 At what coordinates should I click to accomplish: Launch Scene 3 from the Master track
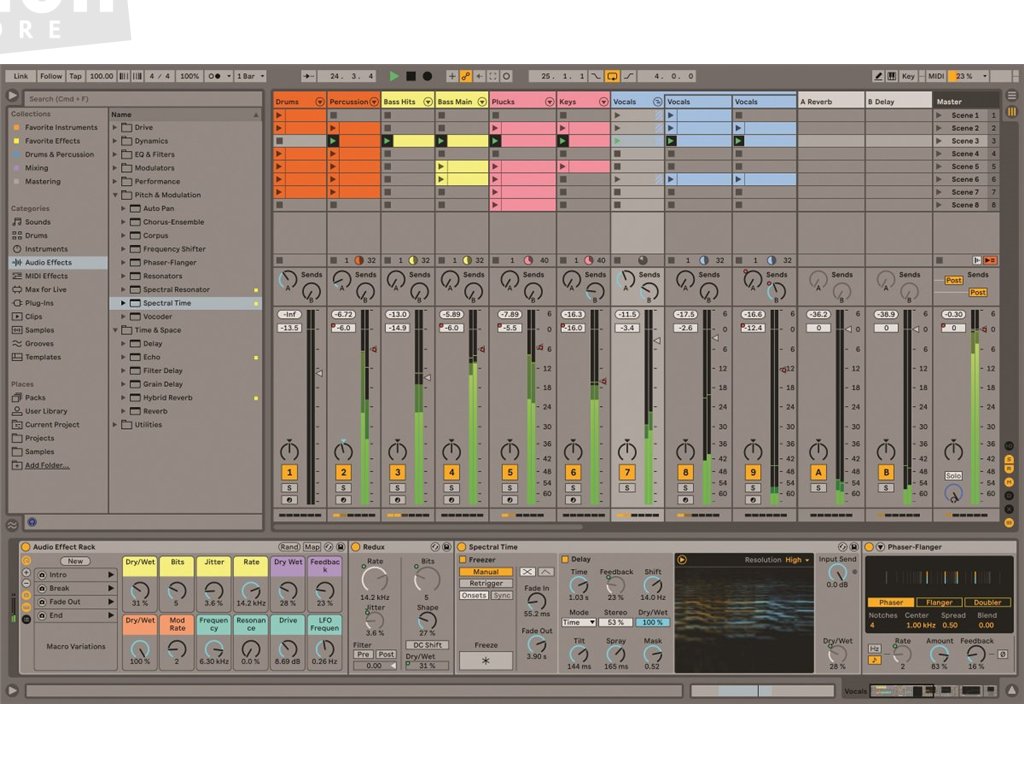click(x=938, y=141)
